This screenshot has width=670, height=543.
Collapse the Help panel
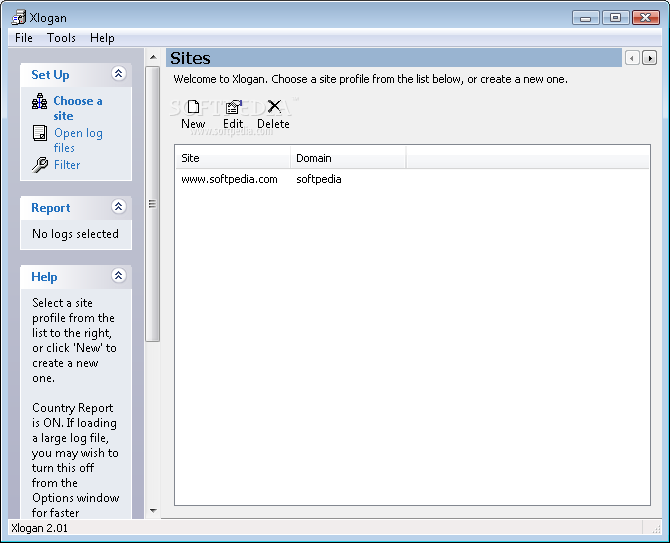[x=118, y=276]
